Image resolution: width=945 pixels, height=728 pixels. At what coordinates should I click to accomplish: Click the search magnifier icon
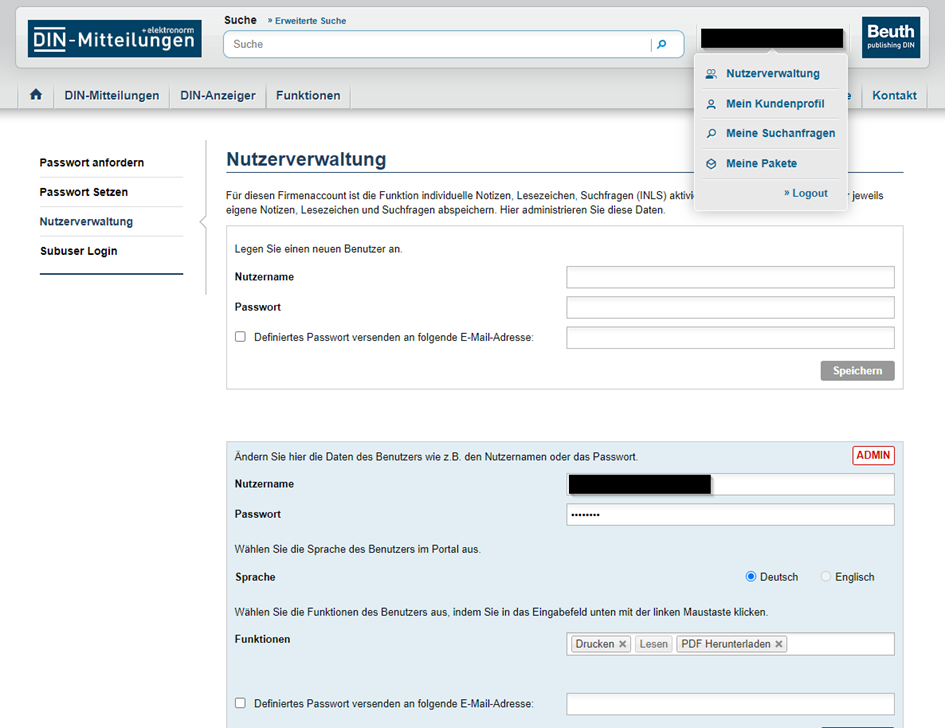pyautogui.click(x=661, y=44)
